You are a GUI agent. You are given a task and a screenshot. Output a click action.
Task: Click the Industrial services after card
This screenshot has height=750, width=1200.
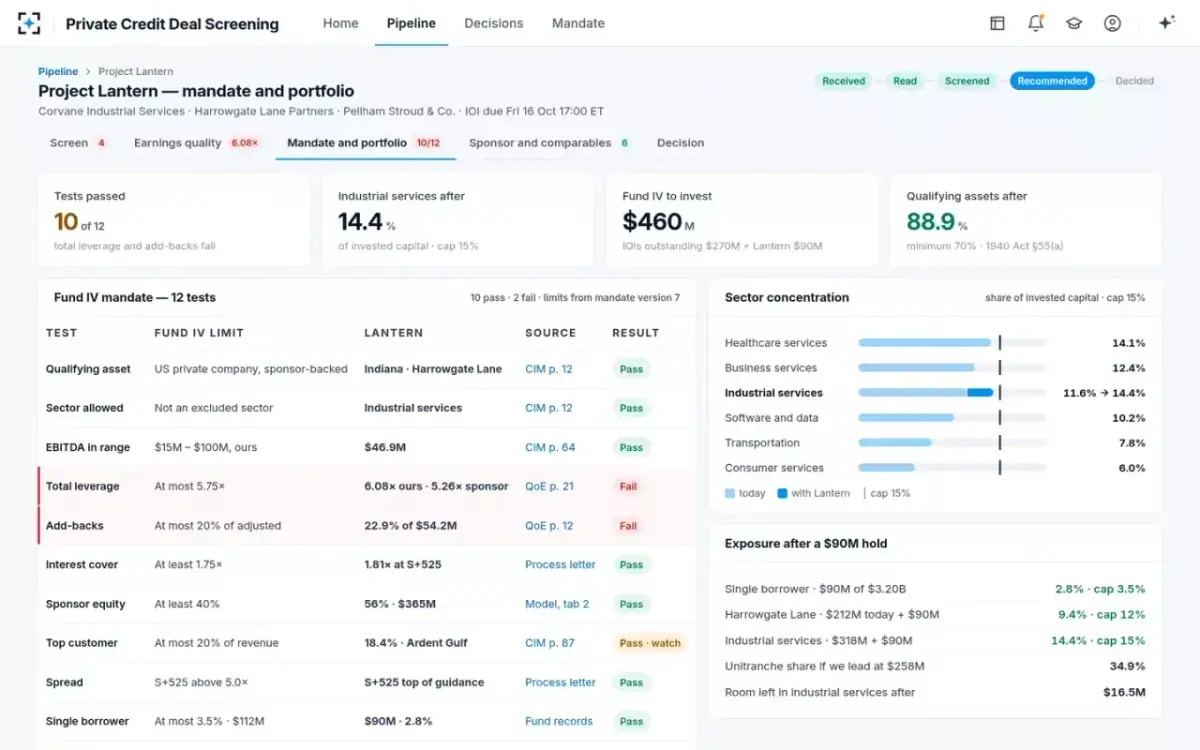(x=458, y=221)
